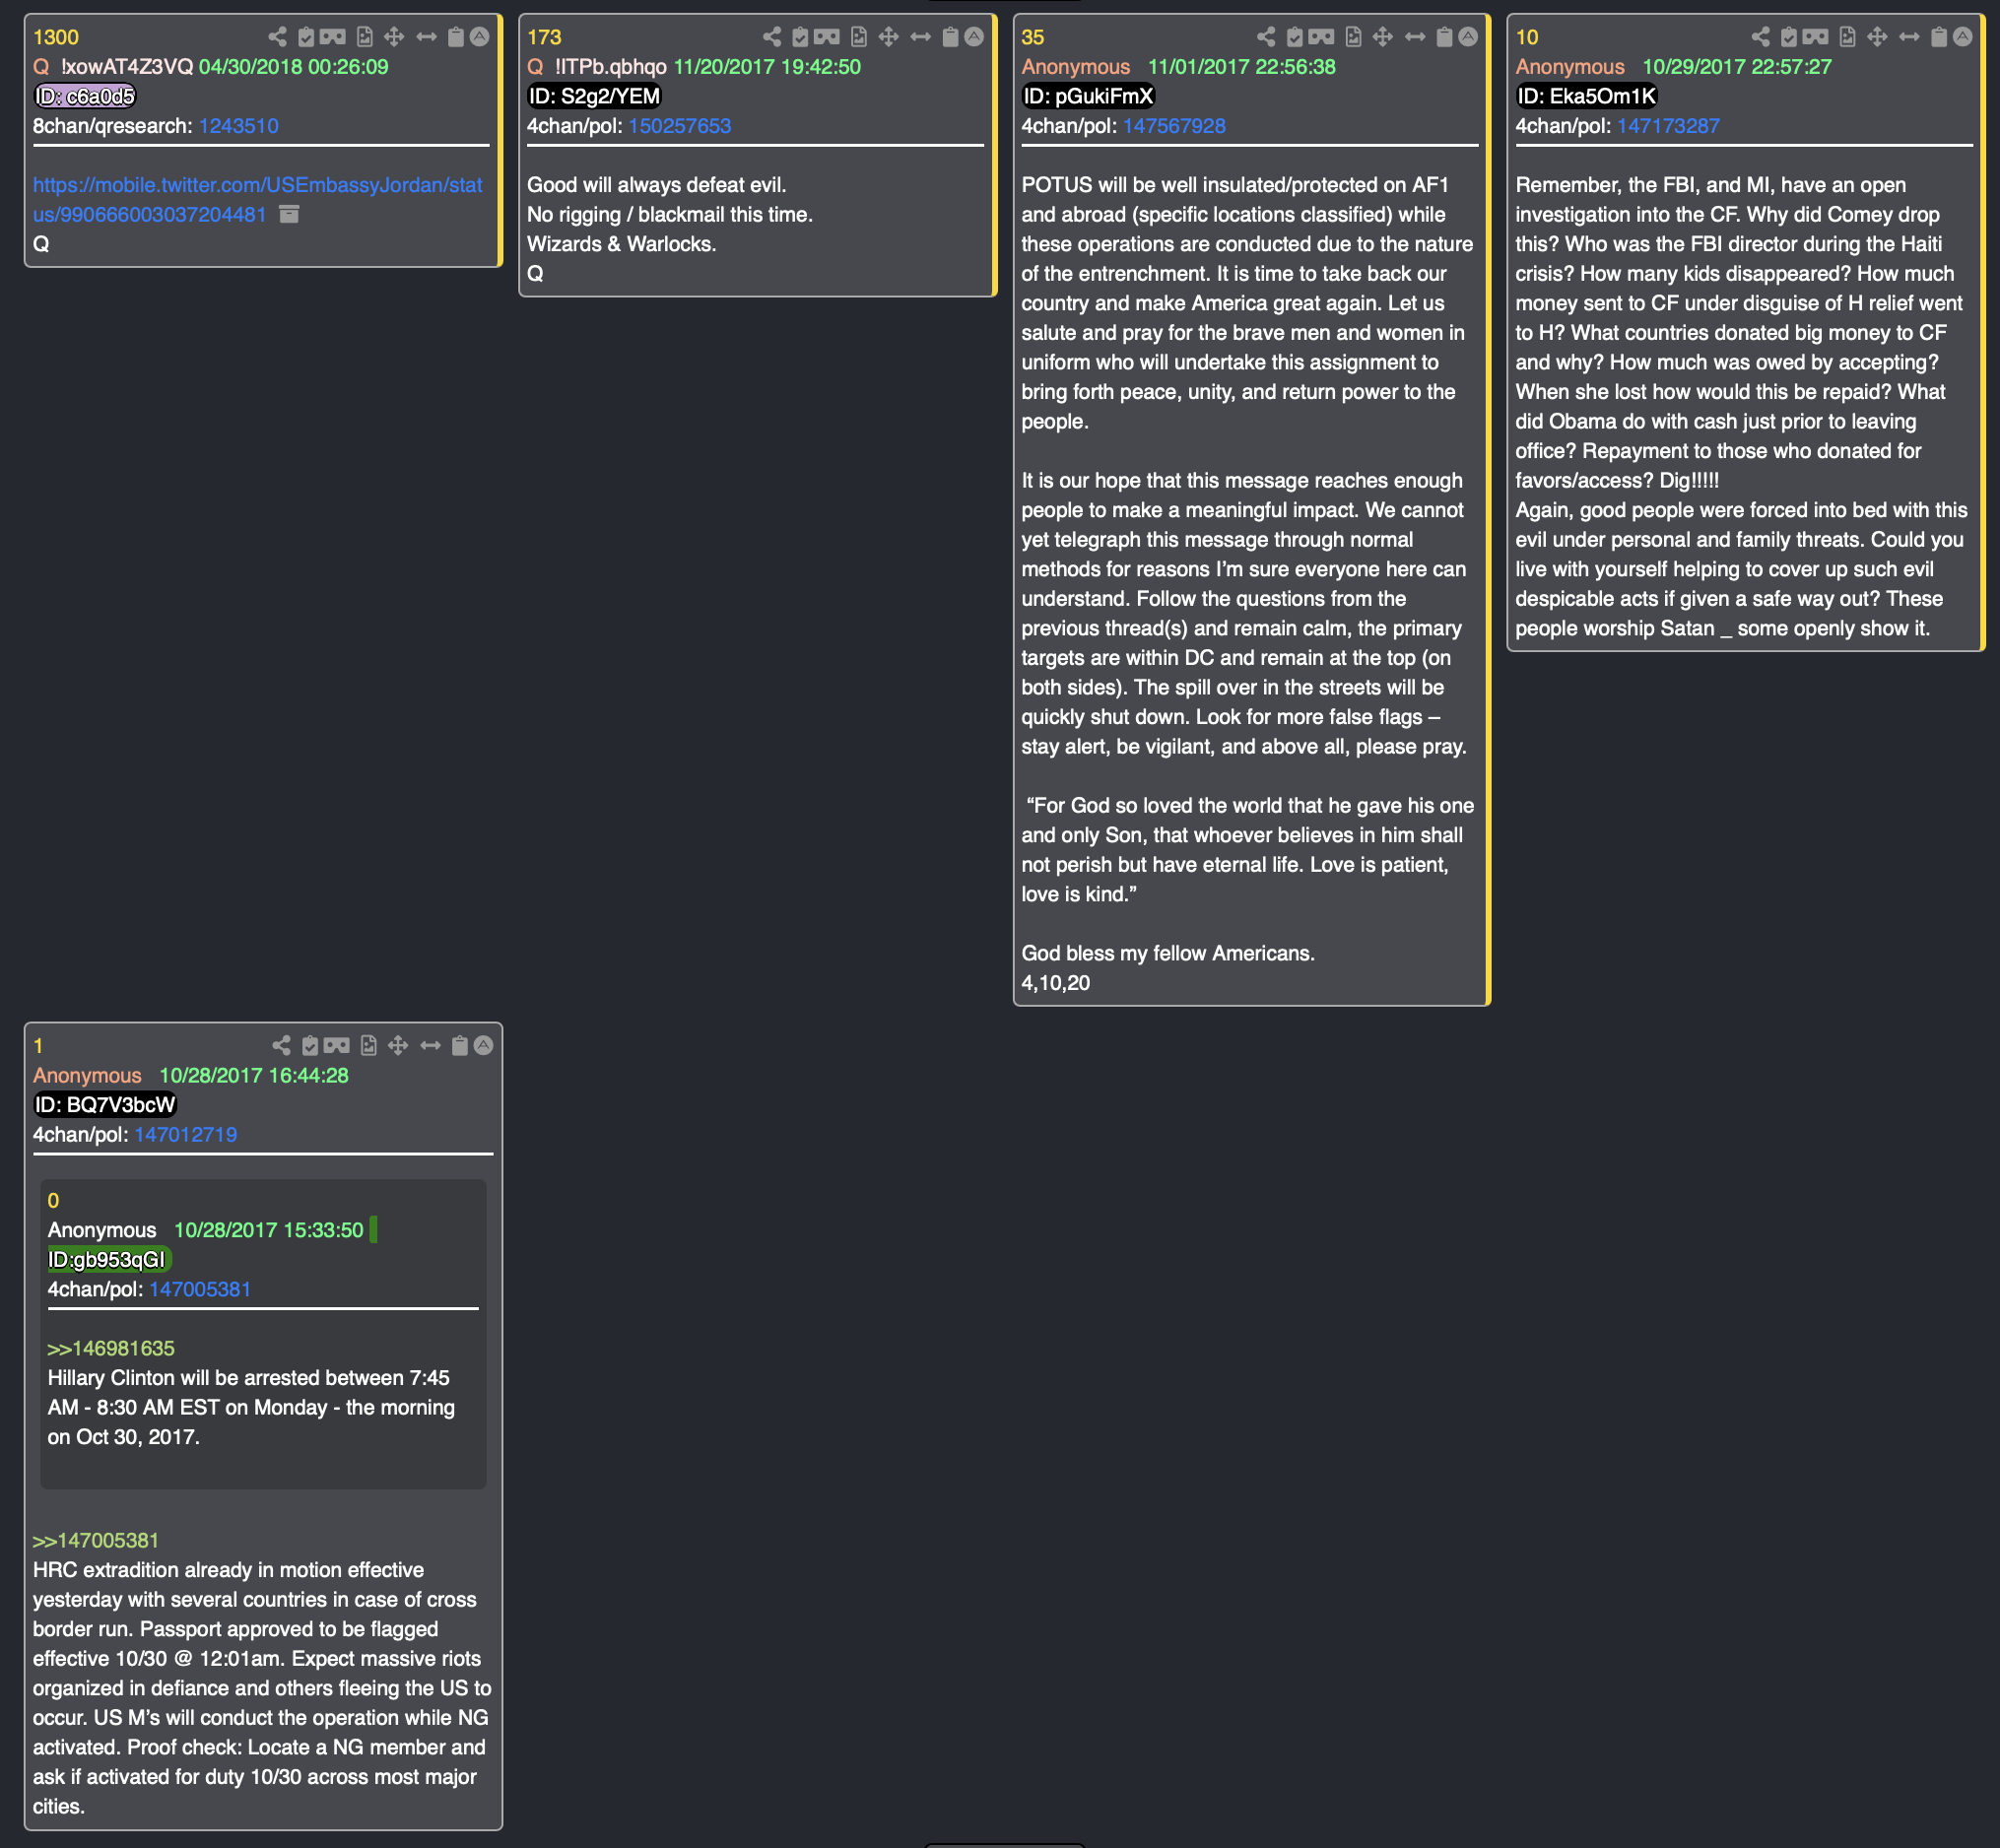Click the VR goggles icon on post 10
2000x1848 pixels.
point(1816,37)
